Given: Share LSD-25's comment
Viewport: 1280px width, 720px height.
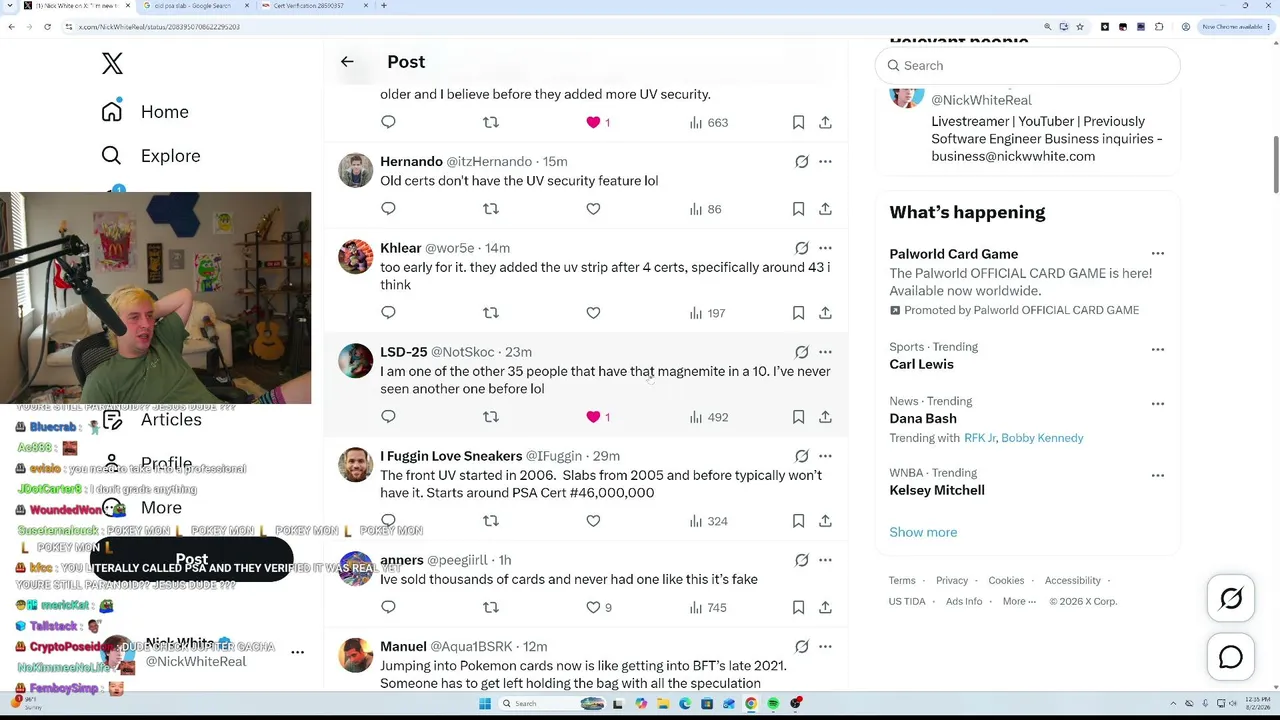Looking at the screenshot, I should 825,417.
